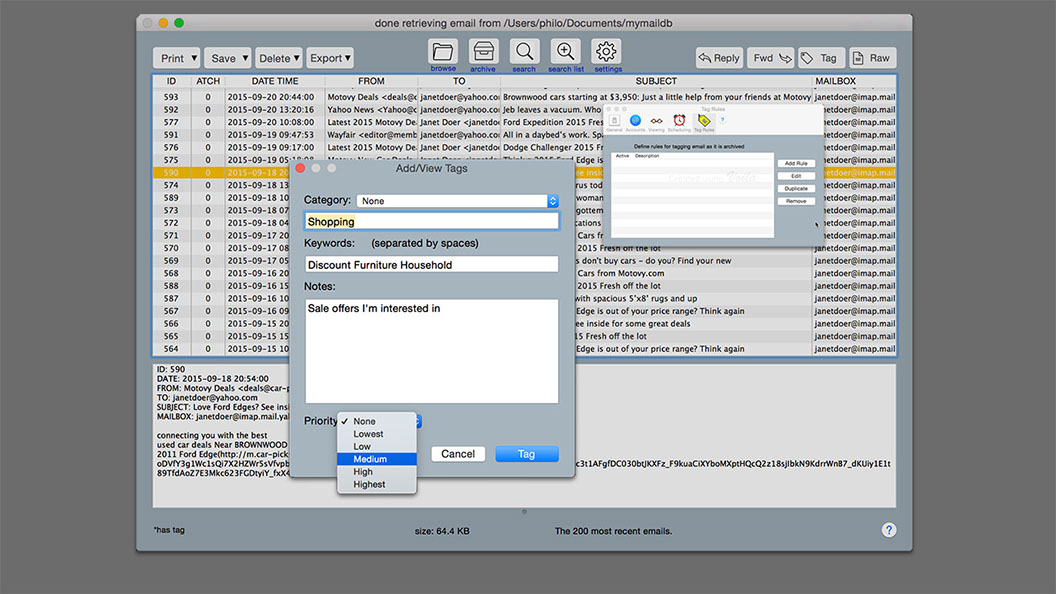1056x594 pixels.
Task: Choose None in Priority menu
Action: tap(376, 422)
